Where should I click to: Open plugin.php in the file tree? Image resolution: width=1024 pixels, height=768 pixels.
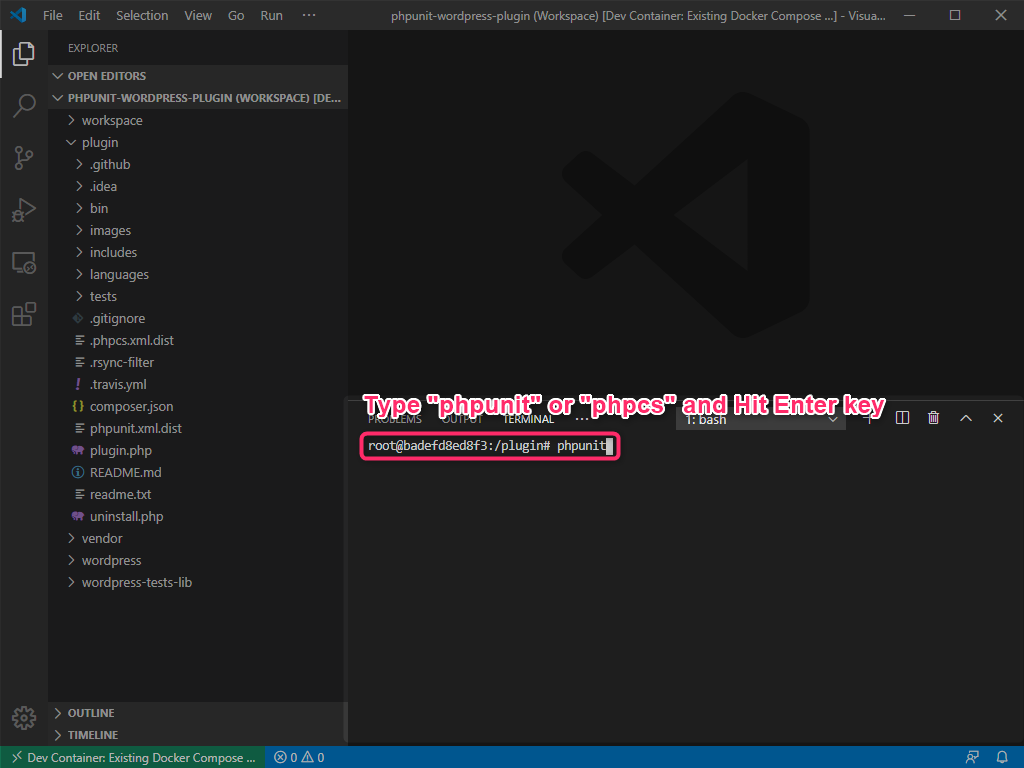pyautogui.click(x=120, y=450)
